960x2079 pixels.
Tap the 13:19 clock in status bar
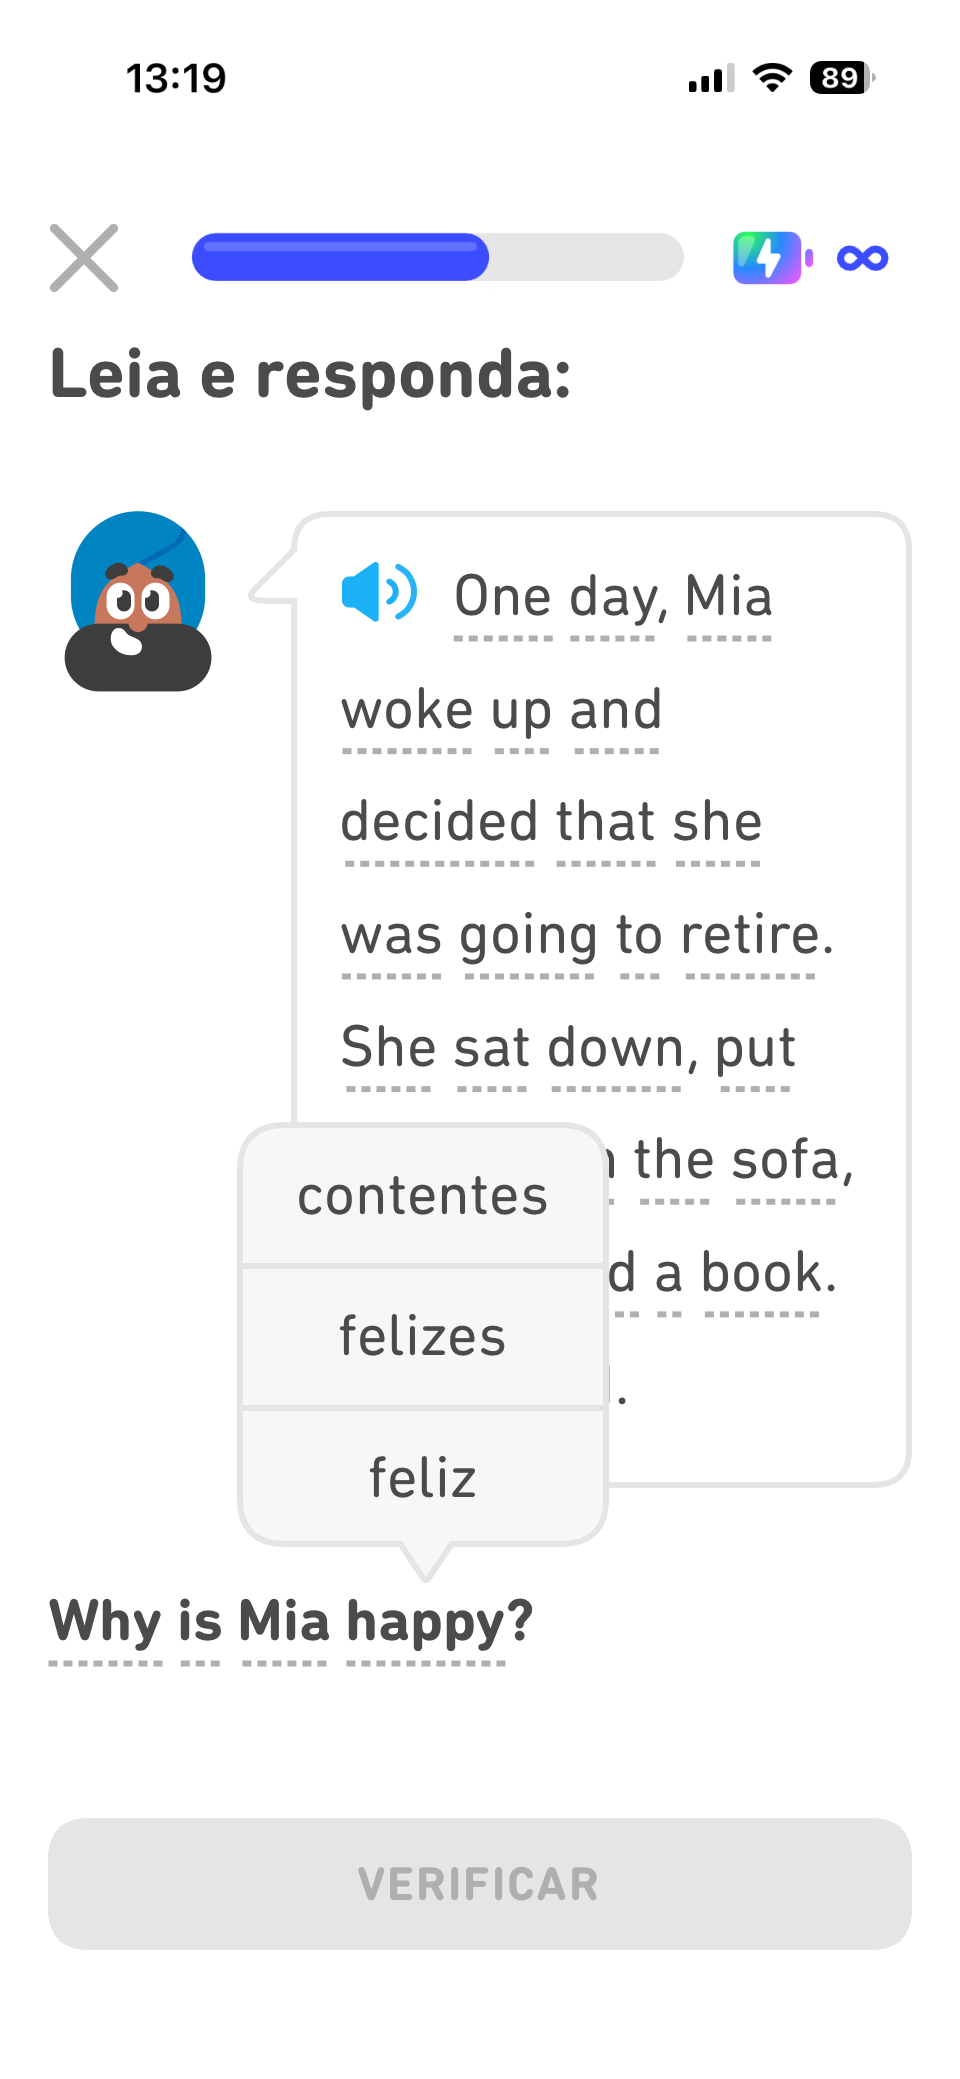point(176,78)
